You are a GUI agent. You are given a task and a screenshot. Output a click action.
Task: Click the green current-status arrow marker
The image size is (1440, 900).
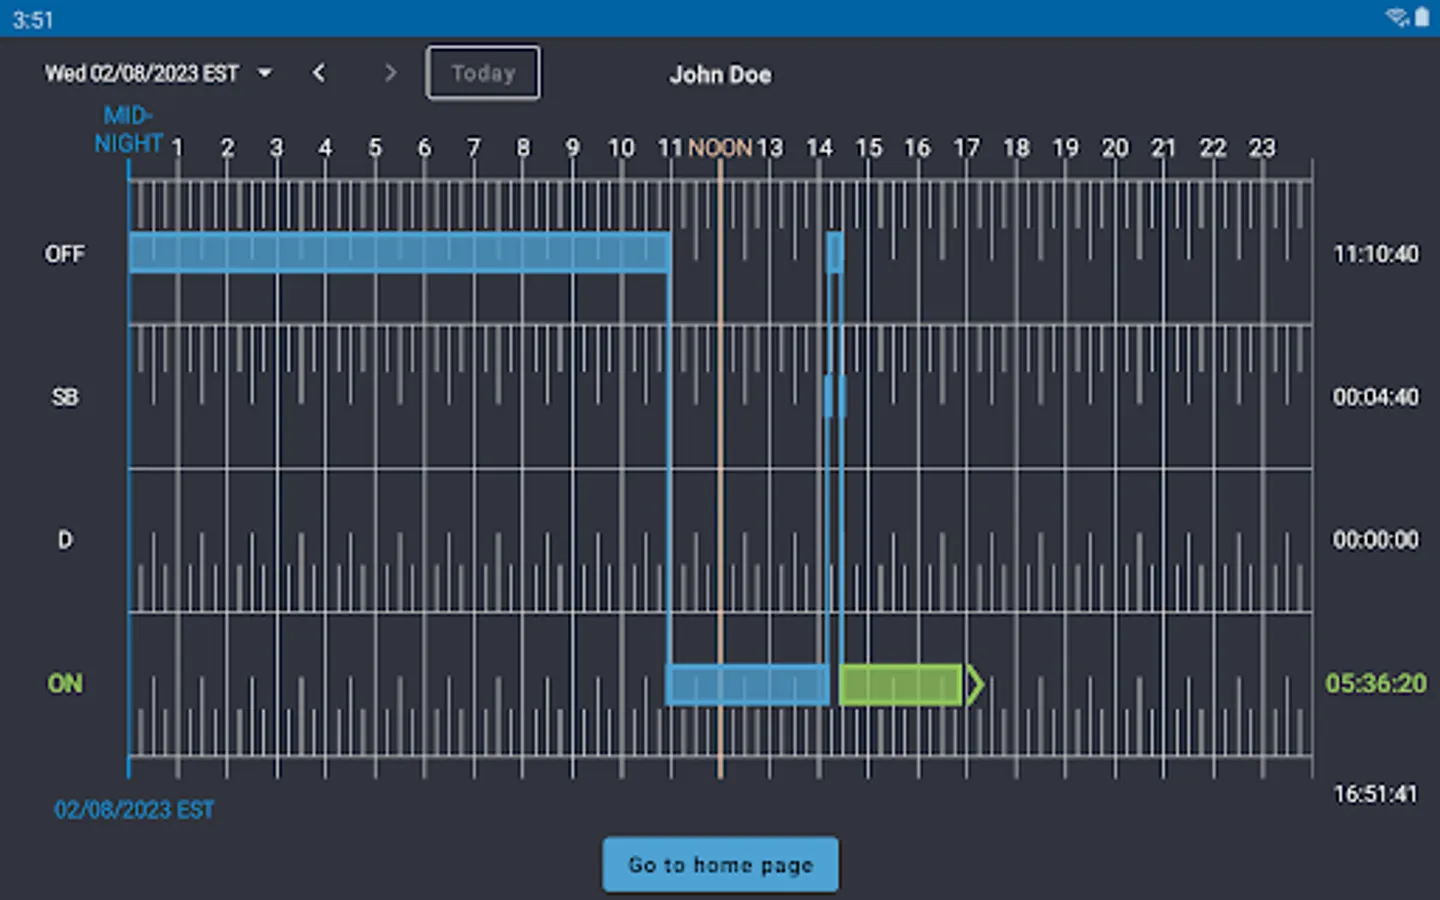[972, 684]
